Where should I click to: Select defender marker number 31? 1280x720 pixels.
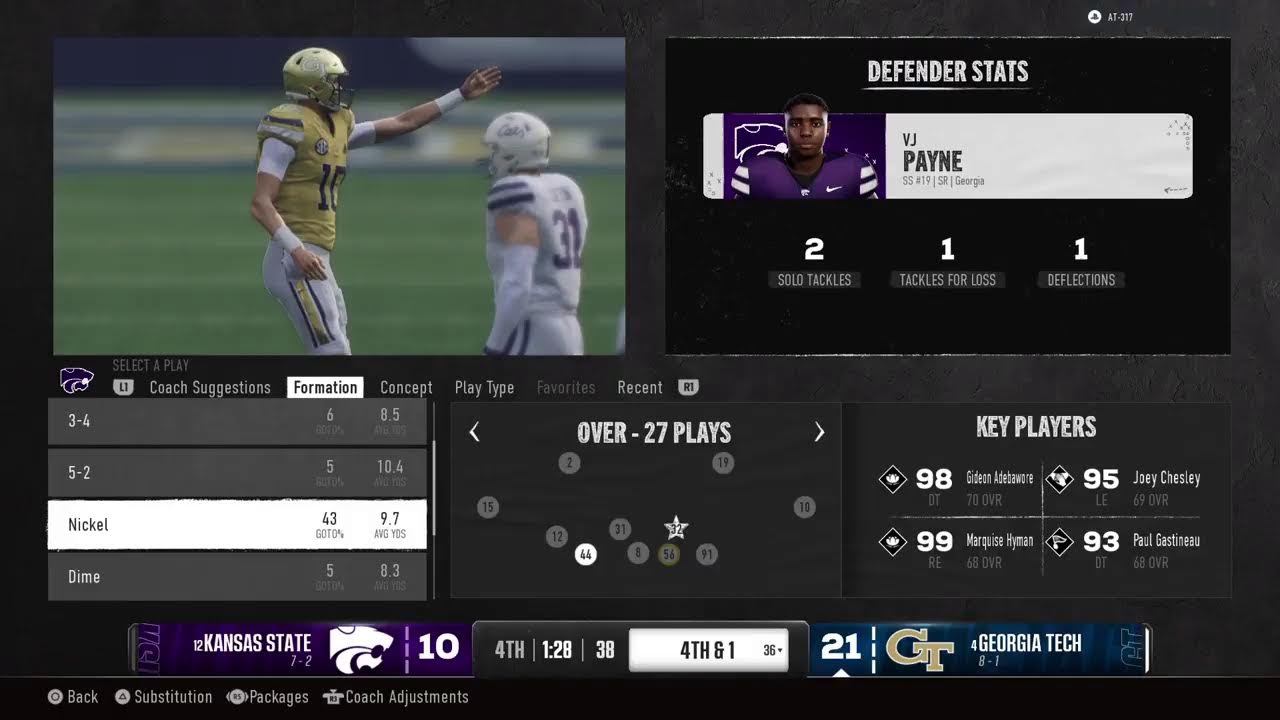click(621, 529)
